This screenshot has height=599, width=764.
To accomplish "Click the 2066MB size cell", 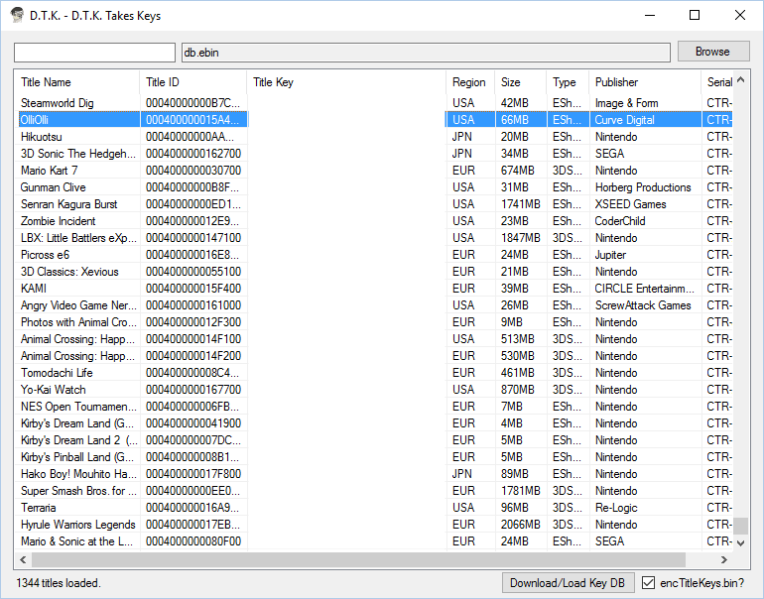I will coord(520,525).
